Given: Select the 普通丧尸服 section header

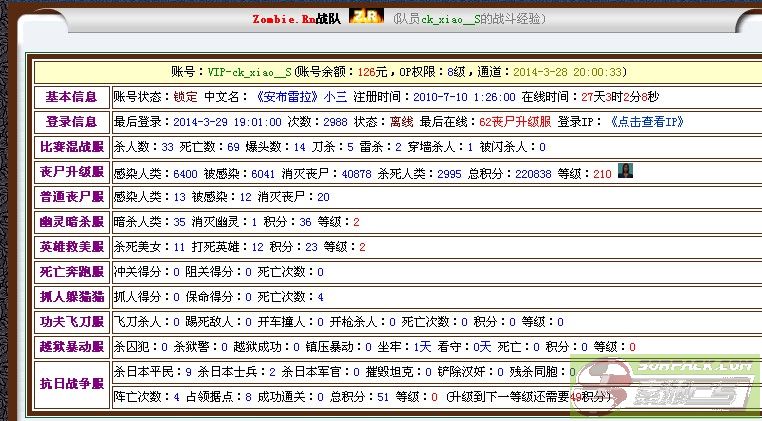Looking at the screenshot, I should [x=71, y=197].
